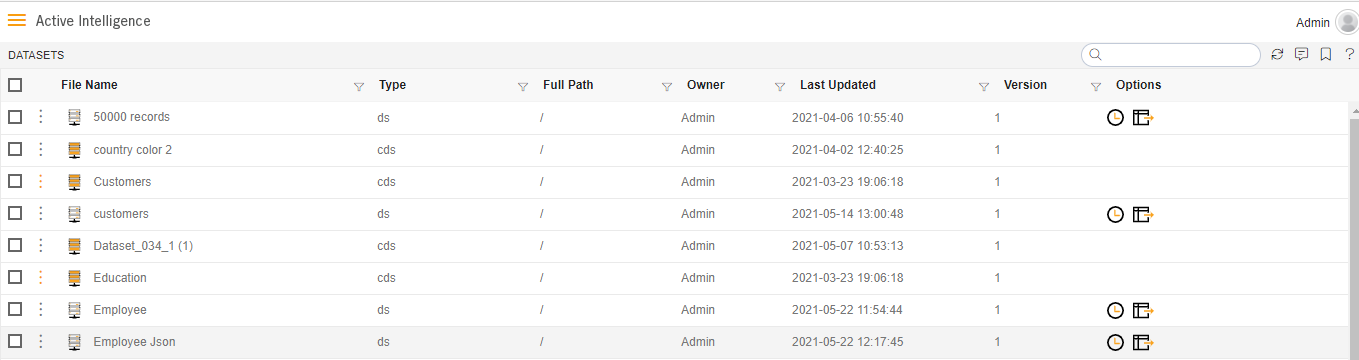The image size is (1359, 360).
Task: Open the Employee dataset
Action: click(x=120, y=310)
